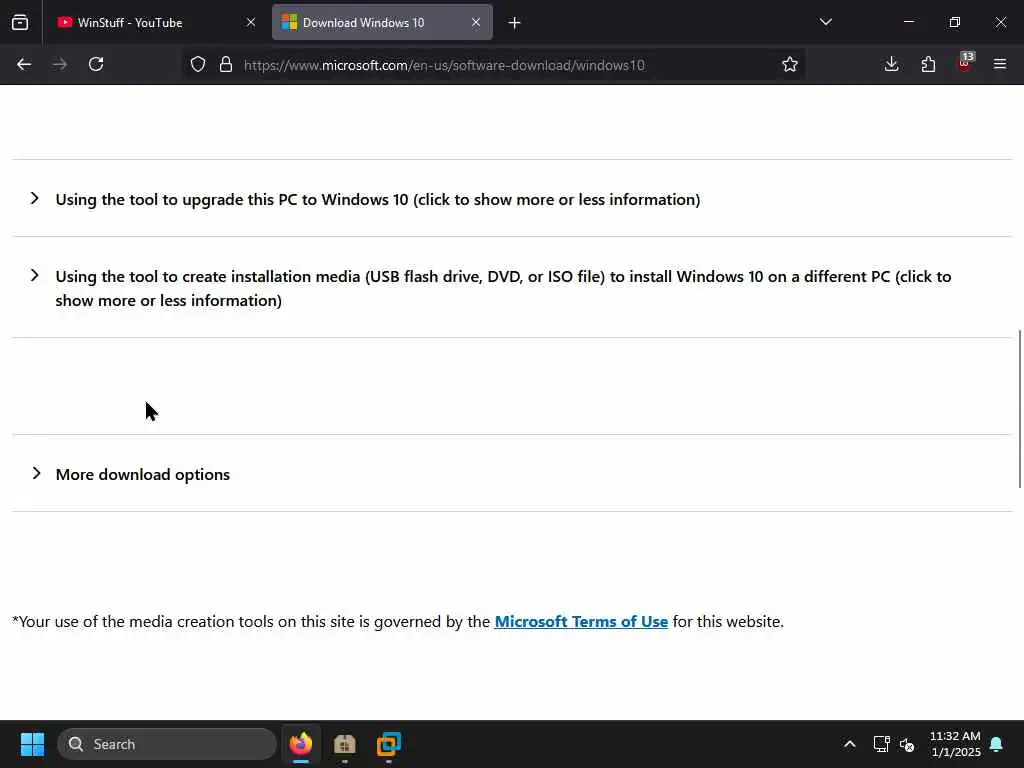Click the page vertical scrollbar thumb
This screenshot has width=1024, height=768.
pos(1020,409)
